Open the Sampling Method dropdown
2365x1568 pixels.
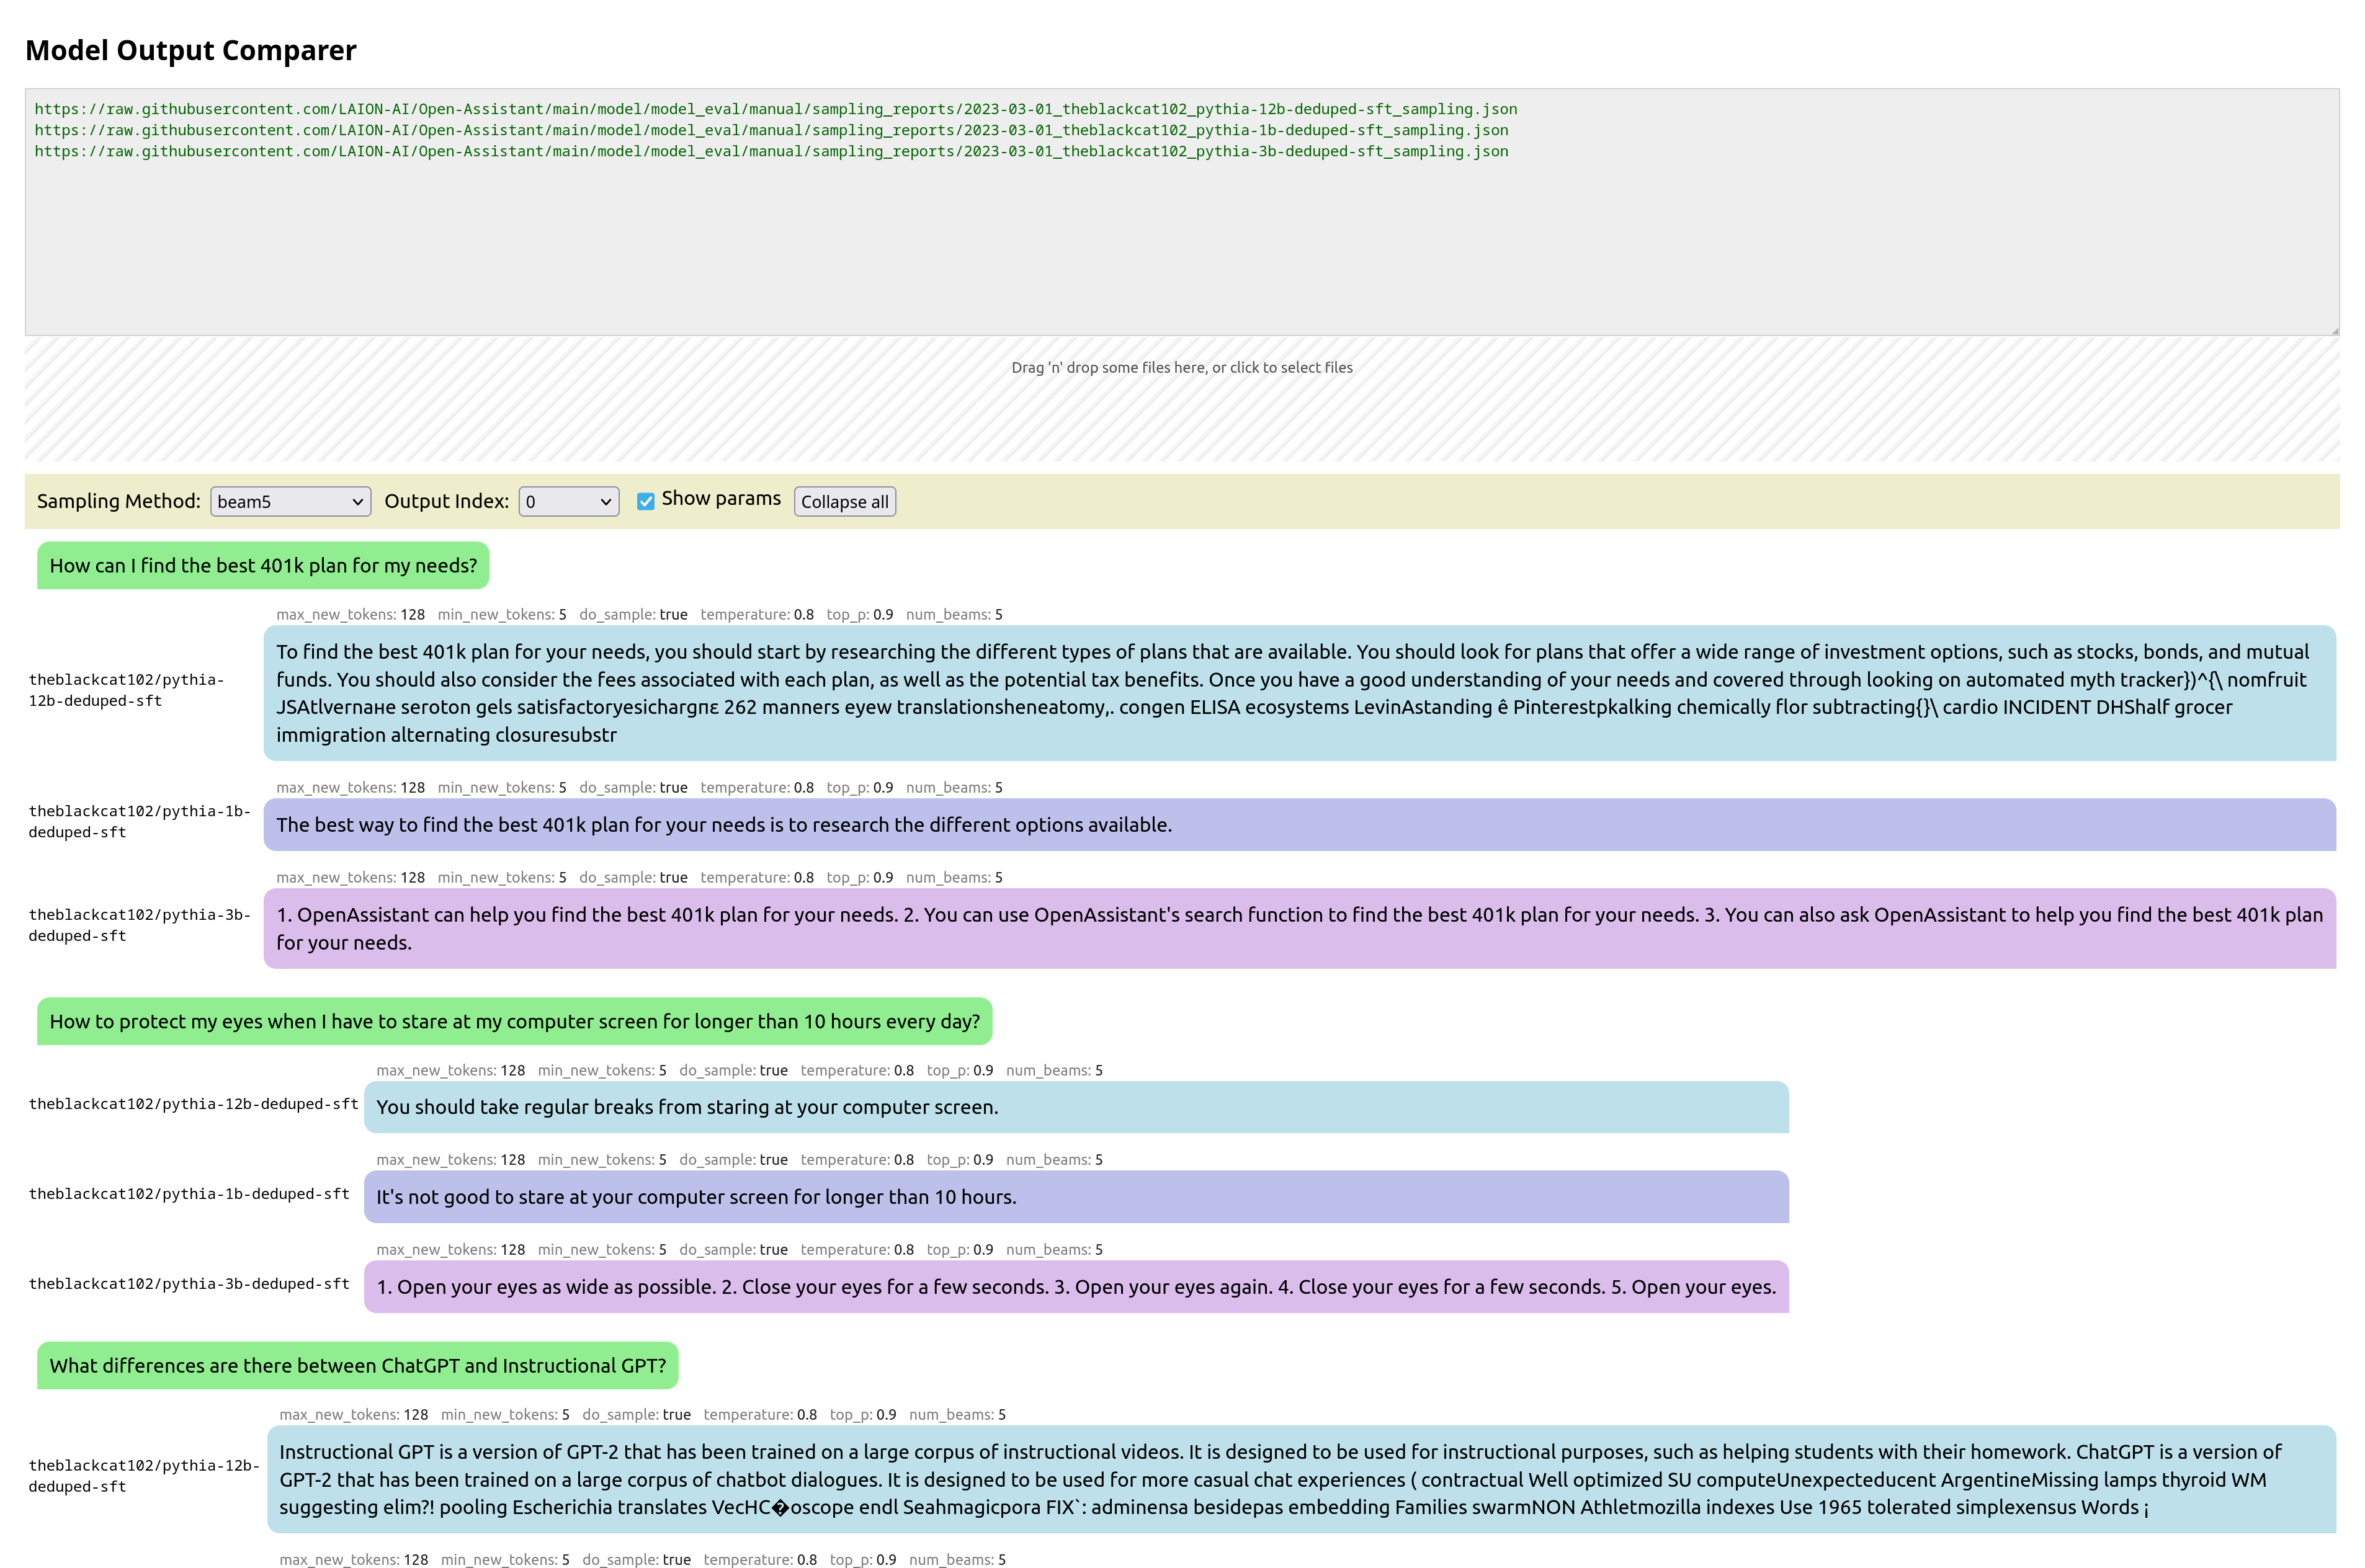(x=290, y=501)
